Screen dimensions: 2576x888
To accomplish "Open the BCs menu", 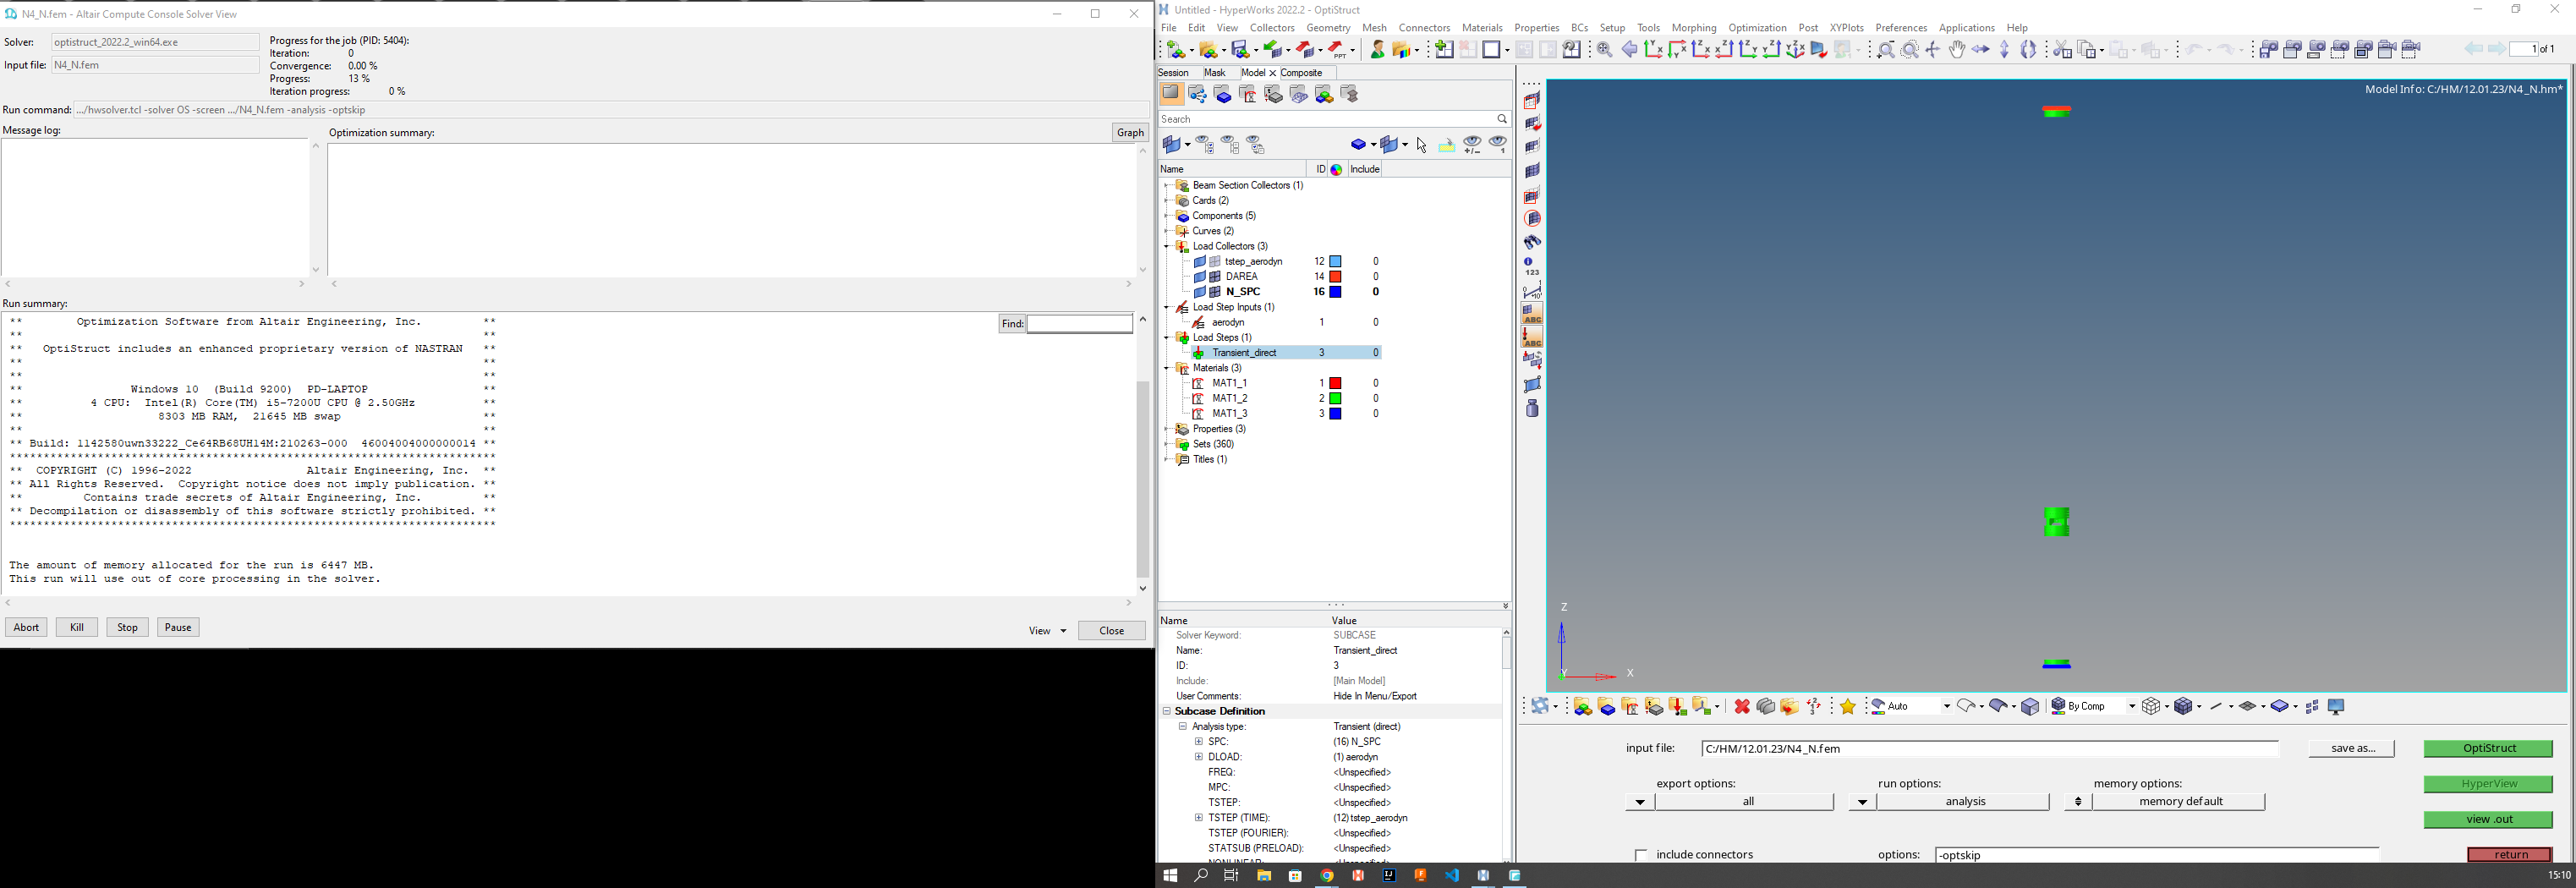I will pyautogui.click(x=1579, y=28).
